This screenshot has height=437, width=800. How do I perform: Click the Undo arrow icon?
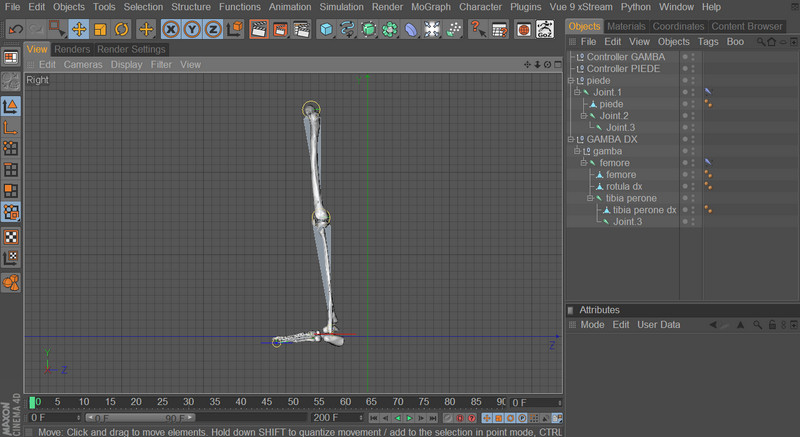14,29
